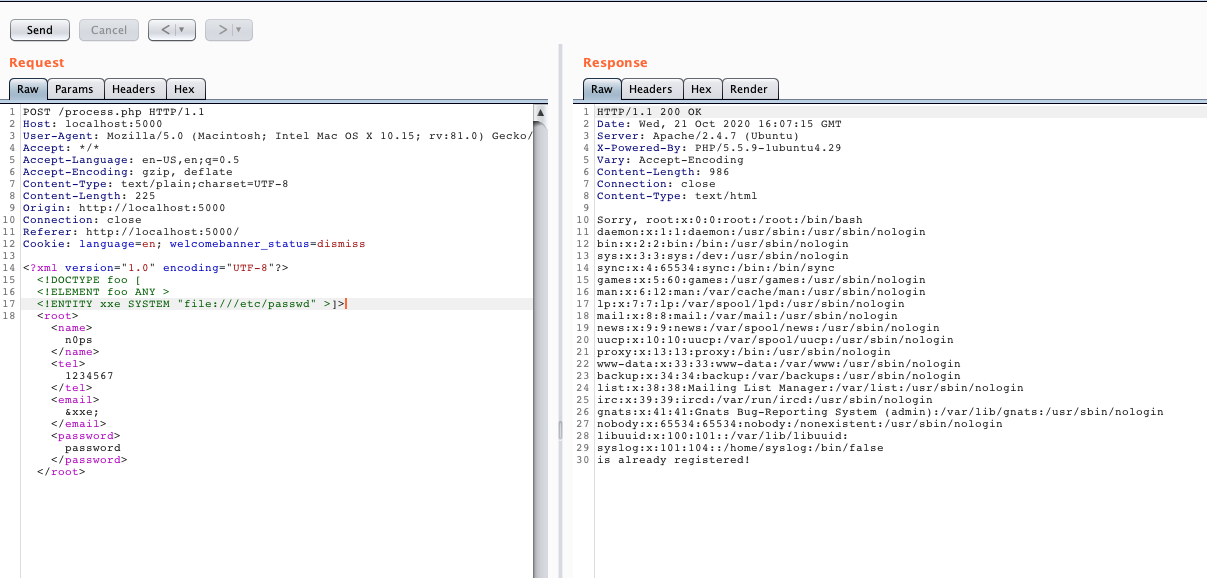Click the 'n0ps' name value
The height and width of the screenshot is (578, 1207).
79,340
